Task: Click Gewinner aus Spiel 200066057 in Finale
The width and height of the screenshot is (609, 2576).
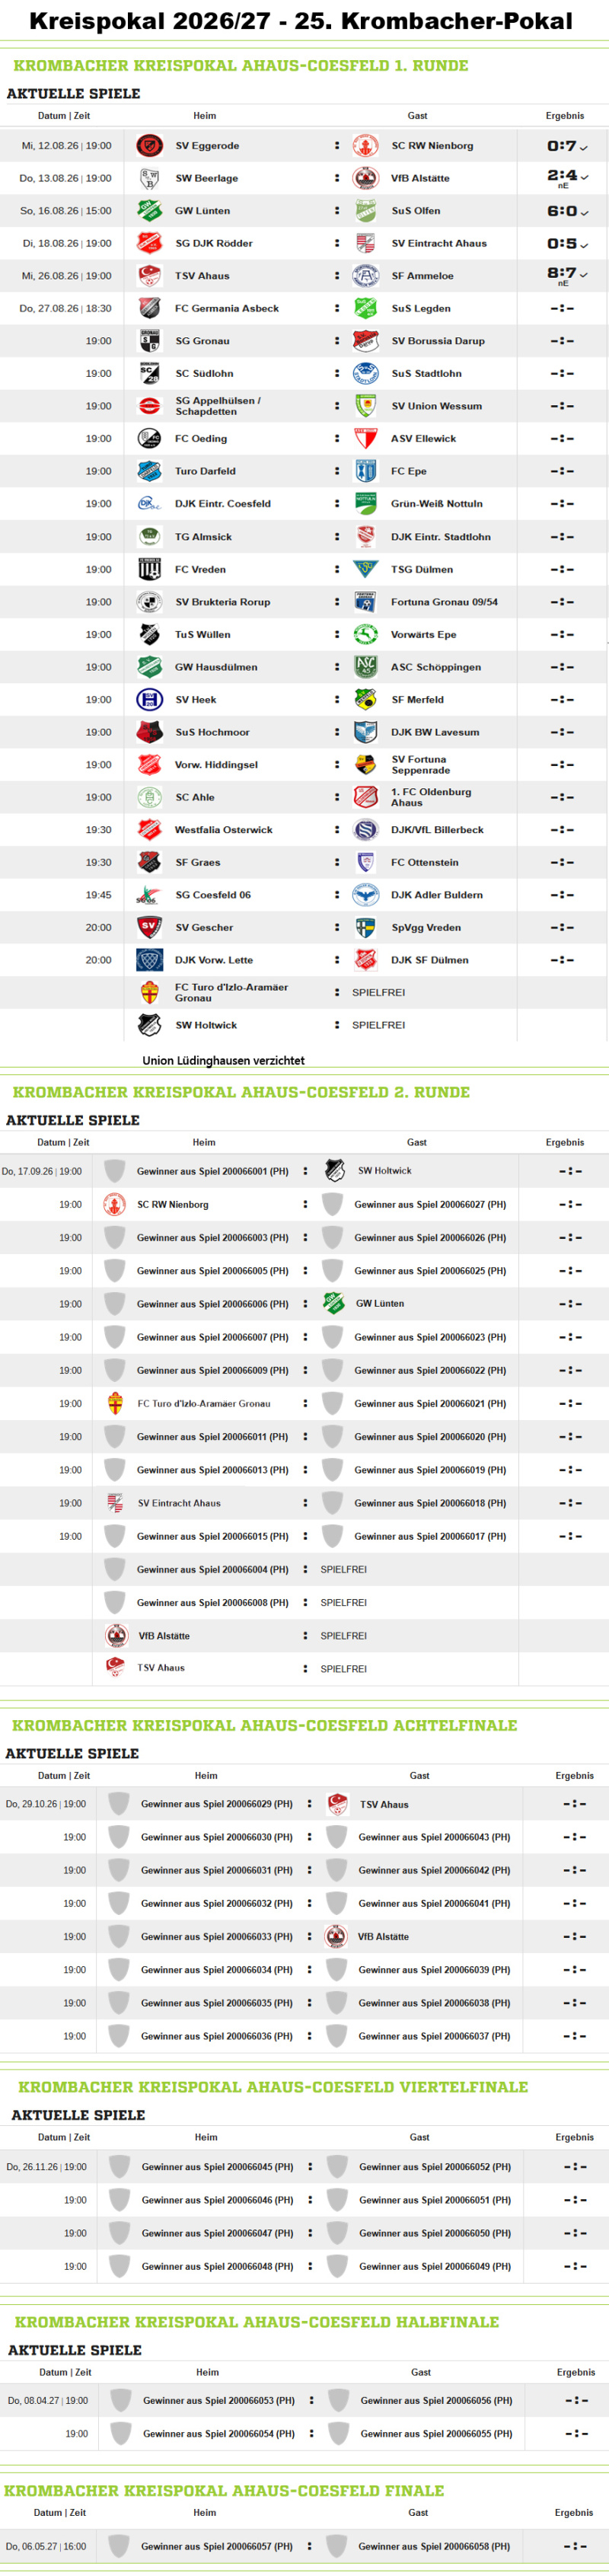Action: (x=216, y=2546)
